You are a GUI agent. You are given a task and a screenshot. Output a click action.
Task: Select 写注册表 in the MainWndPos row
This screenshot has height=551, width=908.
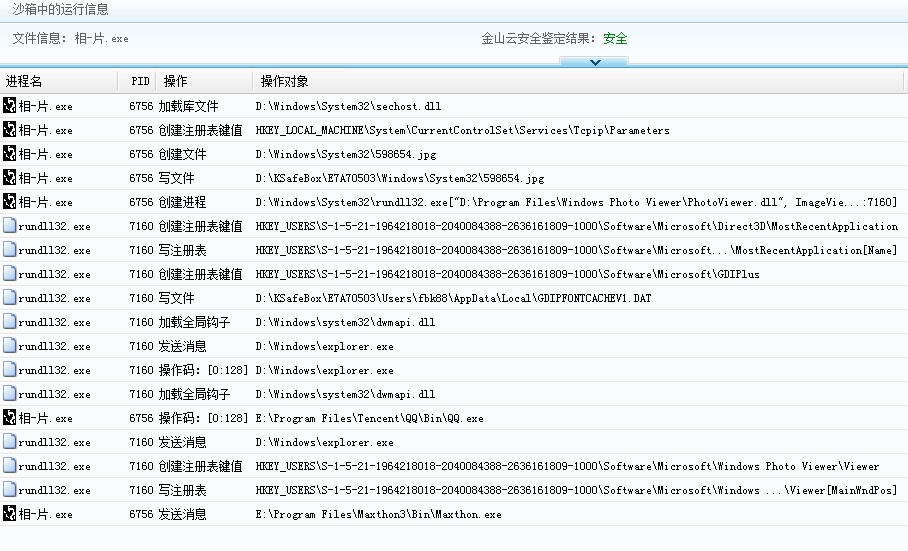(182, 491)
